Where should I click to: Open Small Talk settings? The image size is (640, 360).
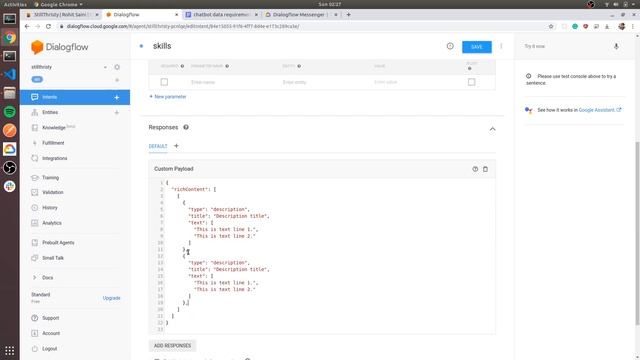[53, 258]
